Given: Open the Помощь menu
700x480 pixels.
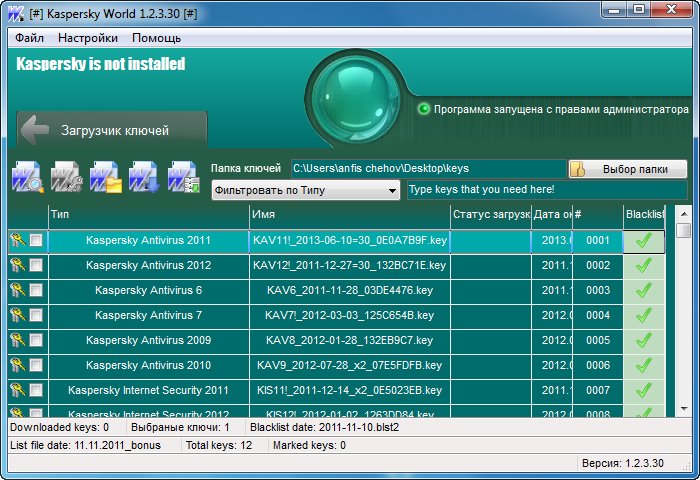Looking at the screenshot, I should coord(156,38).
